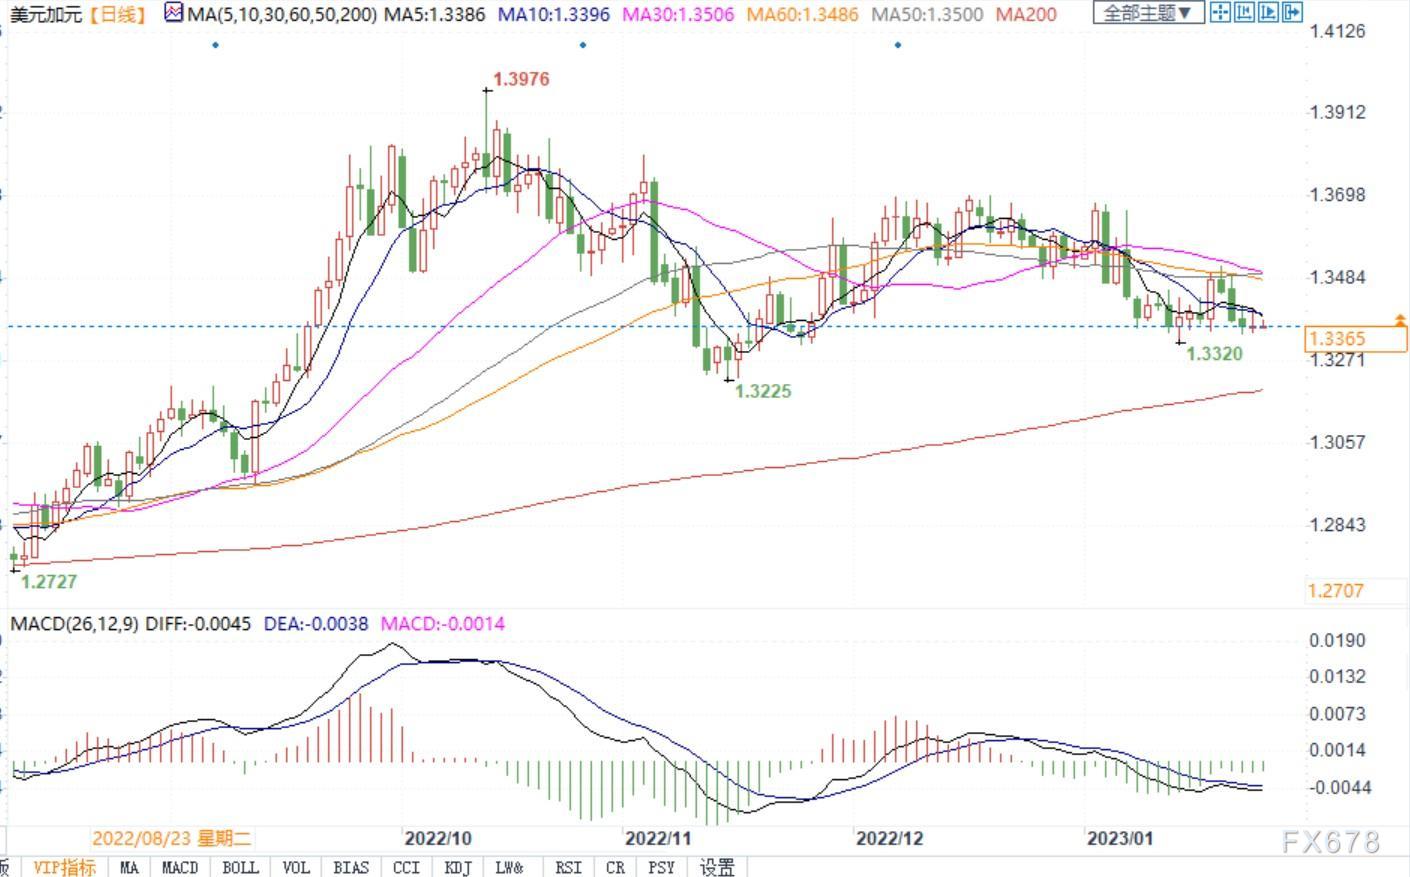
Task: Click the 2022/10 time axis label
Action: click(x=438, y=838)
